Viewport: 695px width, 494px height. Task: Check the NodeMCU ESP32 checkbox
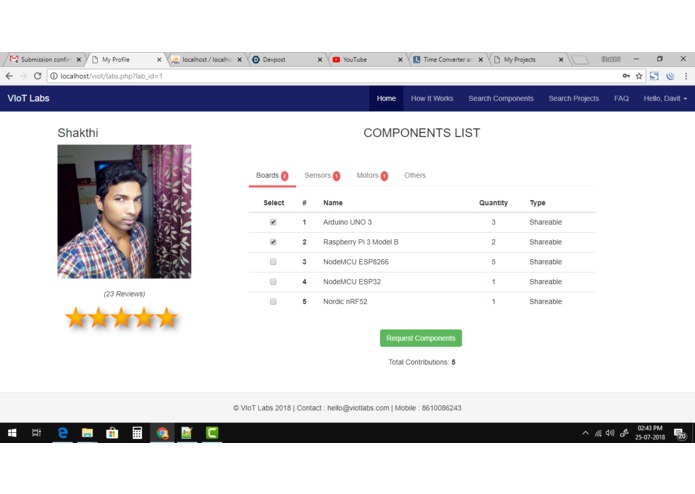(x=273, y=281)
